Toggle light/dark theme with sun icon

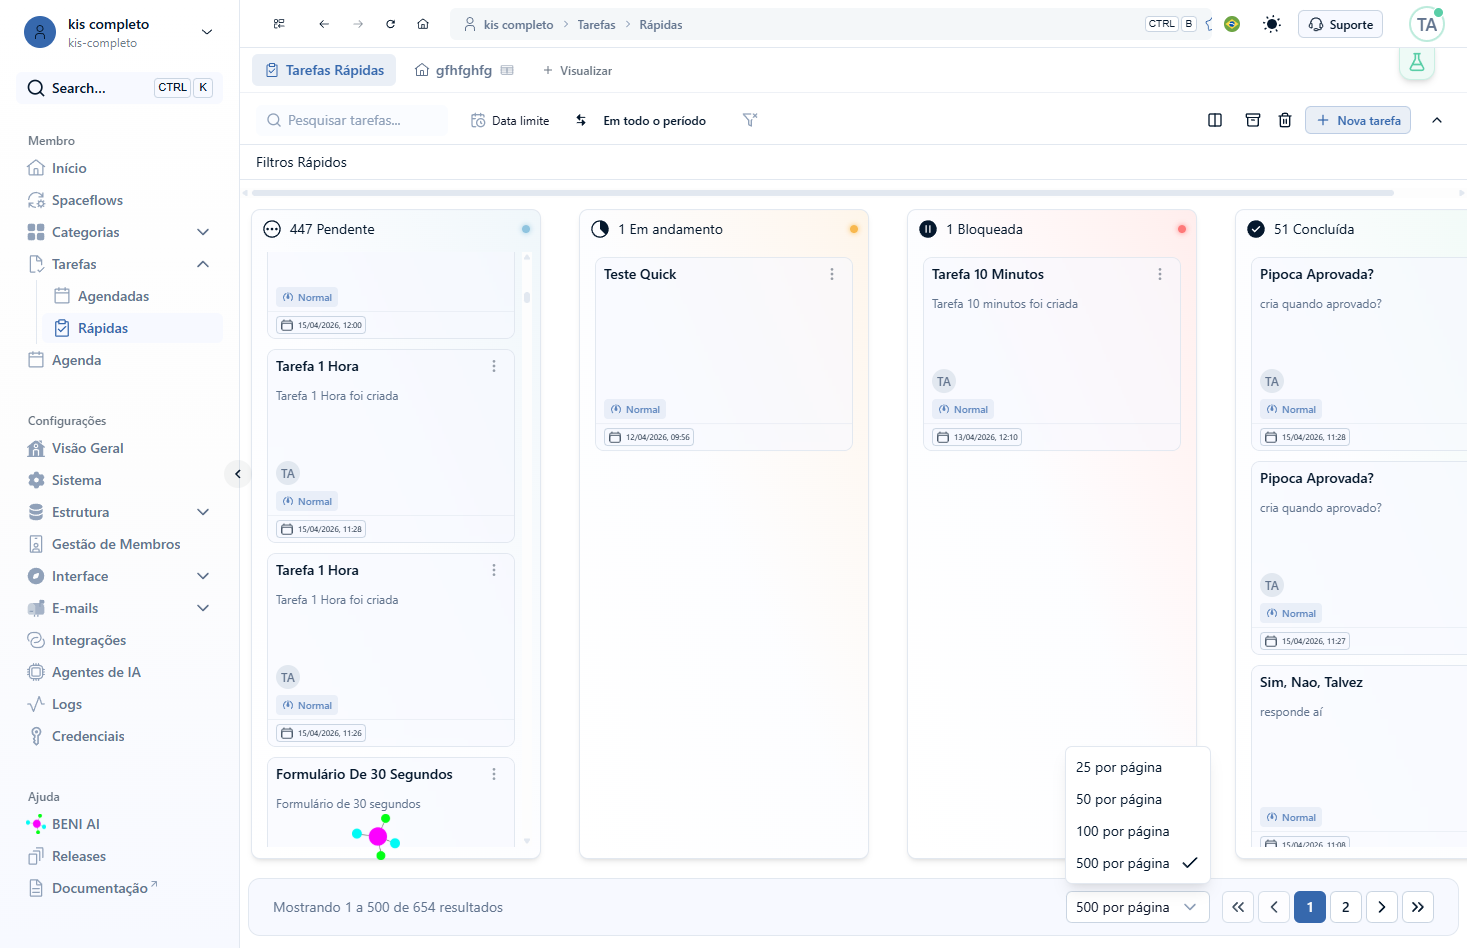pyautogui.click(x=1272, y=24)
